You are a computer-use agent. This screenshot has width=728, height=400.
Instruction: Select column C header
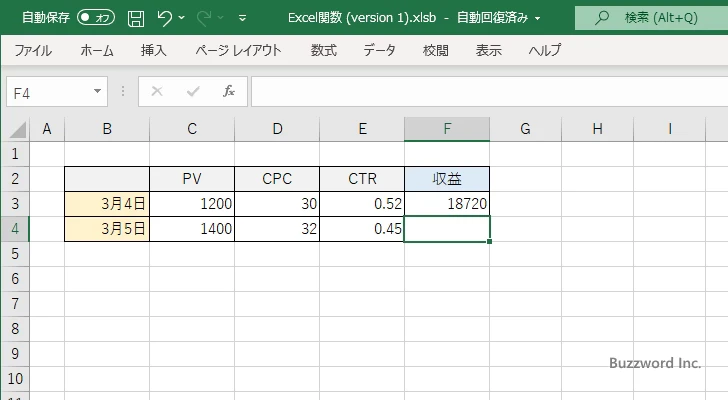pyautogui.click(x=192, y=129)
